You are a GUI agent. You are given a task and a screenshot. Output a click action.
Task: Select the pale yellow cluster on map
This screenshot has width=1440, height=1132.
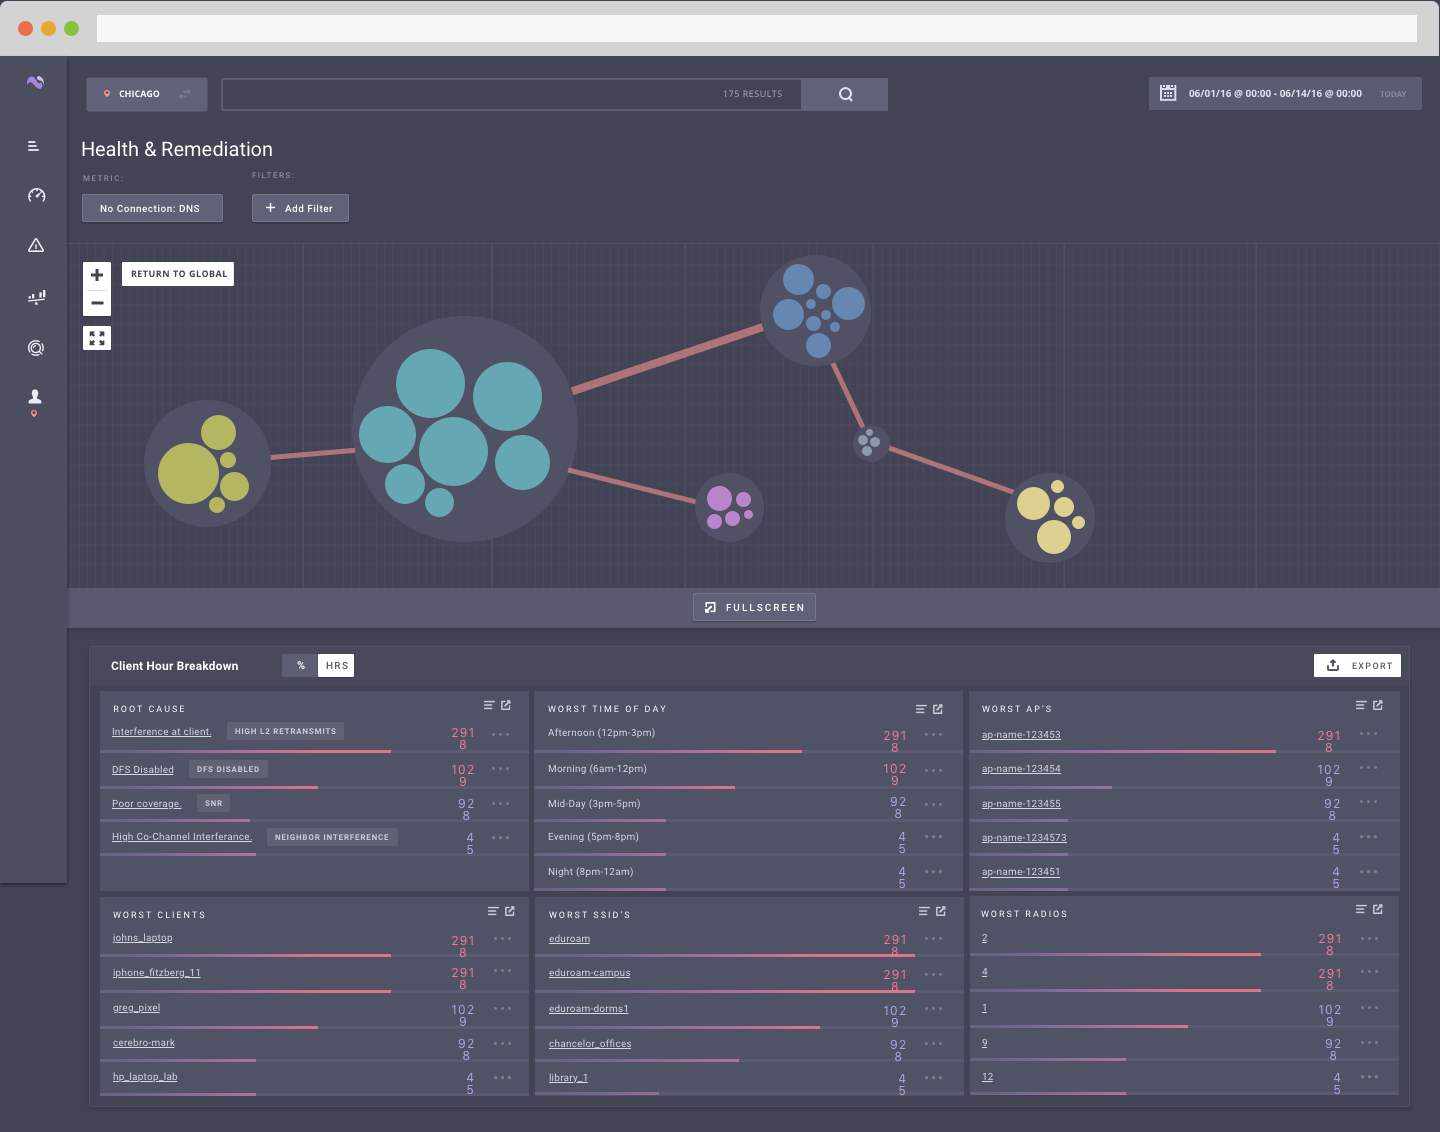[x=1050, y=518]
